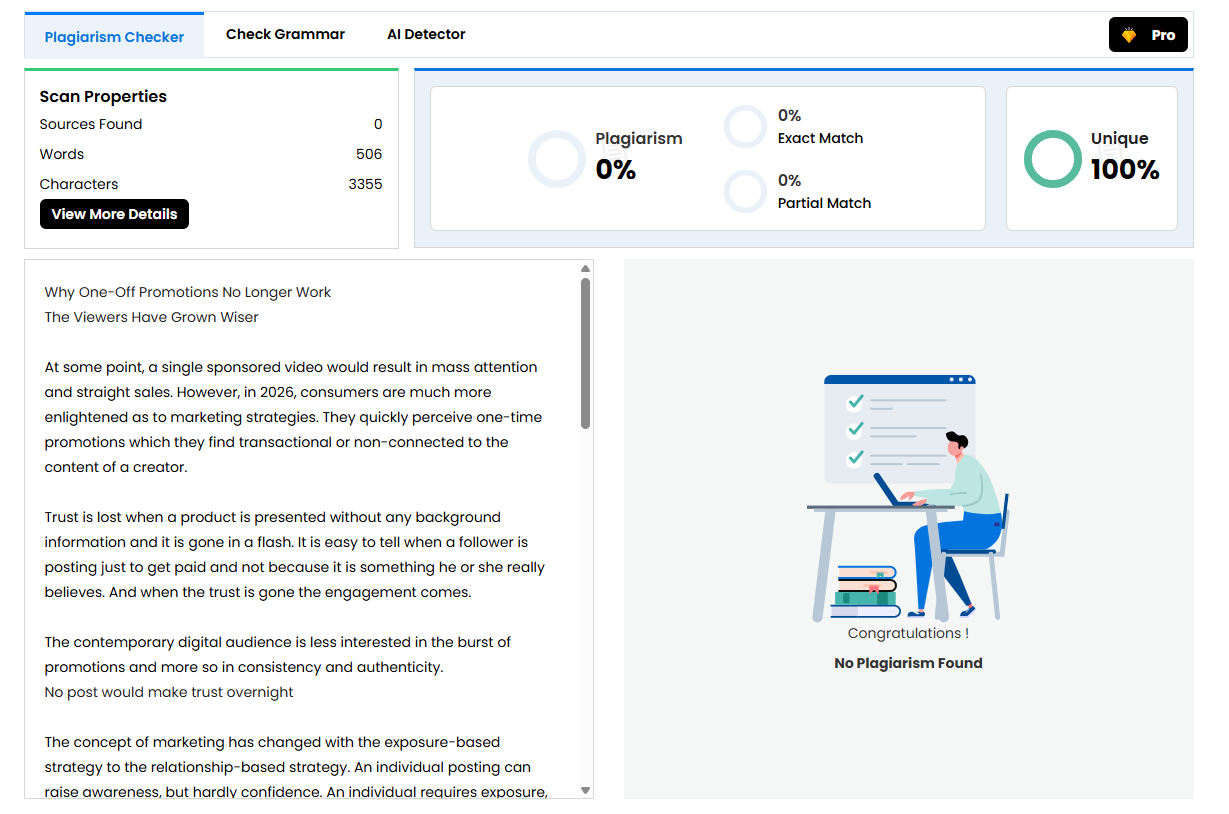The image size is (1229, 814).
Task: Click the diamond icon on Pro button
Action: click(x=1129, y=35)
